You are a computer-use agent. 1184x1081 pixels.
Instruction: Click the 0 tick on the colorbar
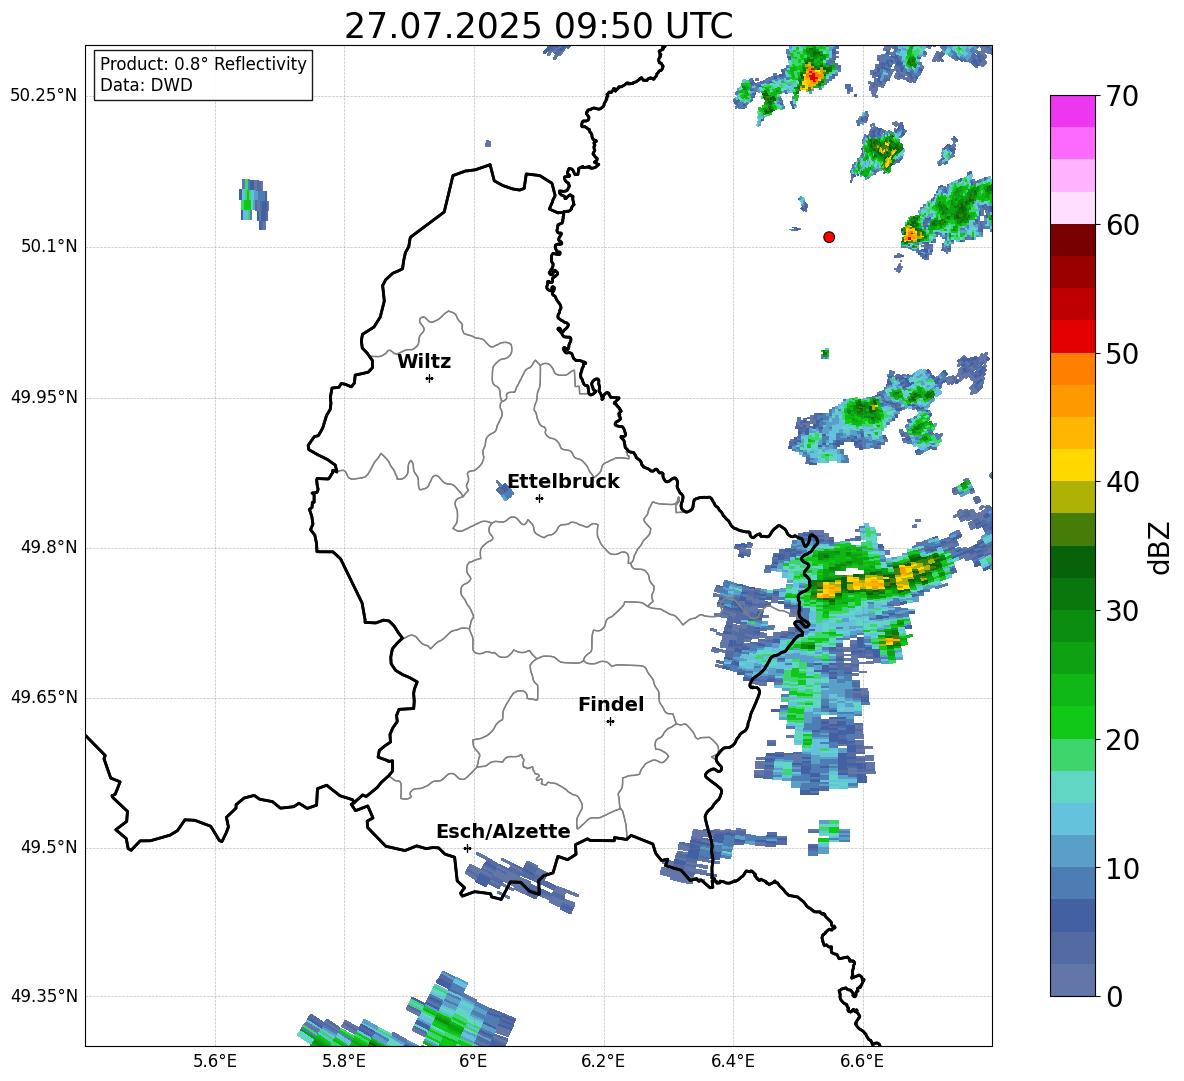click(x=1115, y=996)
